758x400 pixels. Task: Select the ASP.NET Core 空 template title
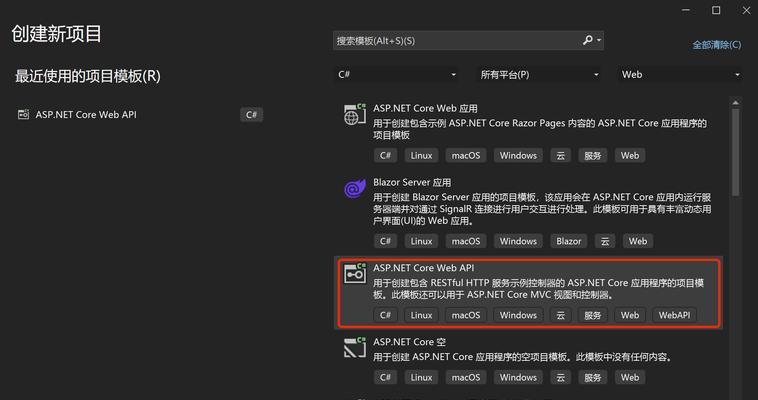[x=409, y=341]
